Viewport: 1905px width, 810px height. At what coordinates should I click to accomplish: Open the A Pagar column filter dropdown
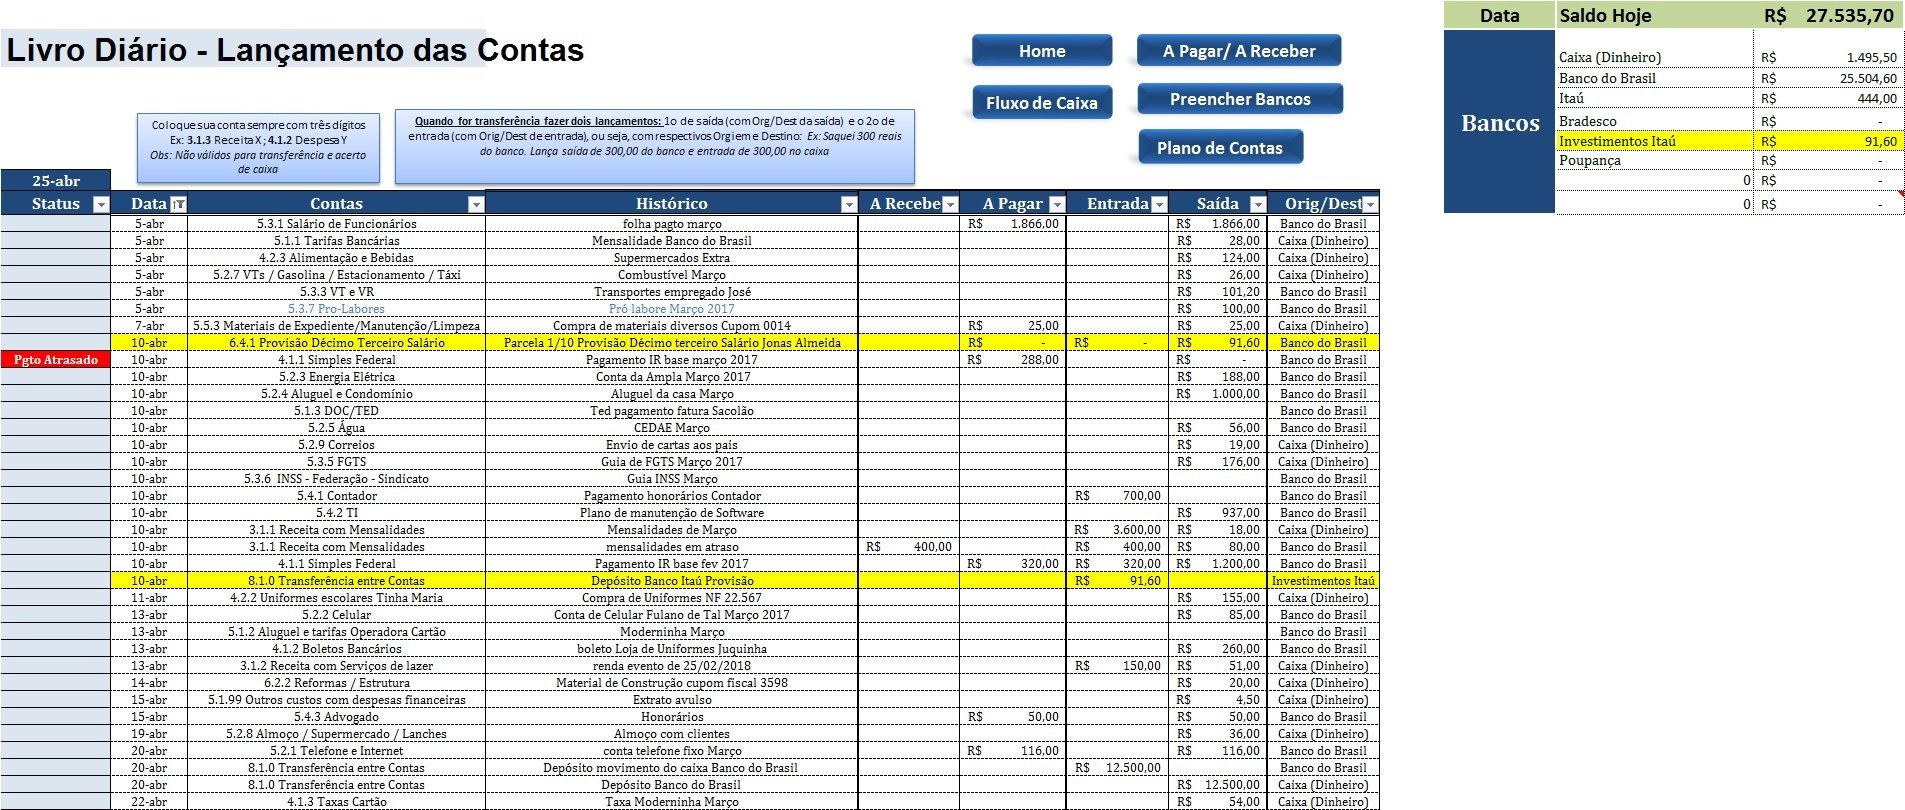pyautogui.click(x=1057, y=204)
